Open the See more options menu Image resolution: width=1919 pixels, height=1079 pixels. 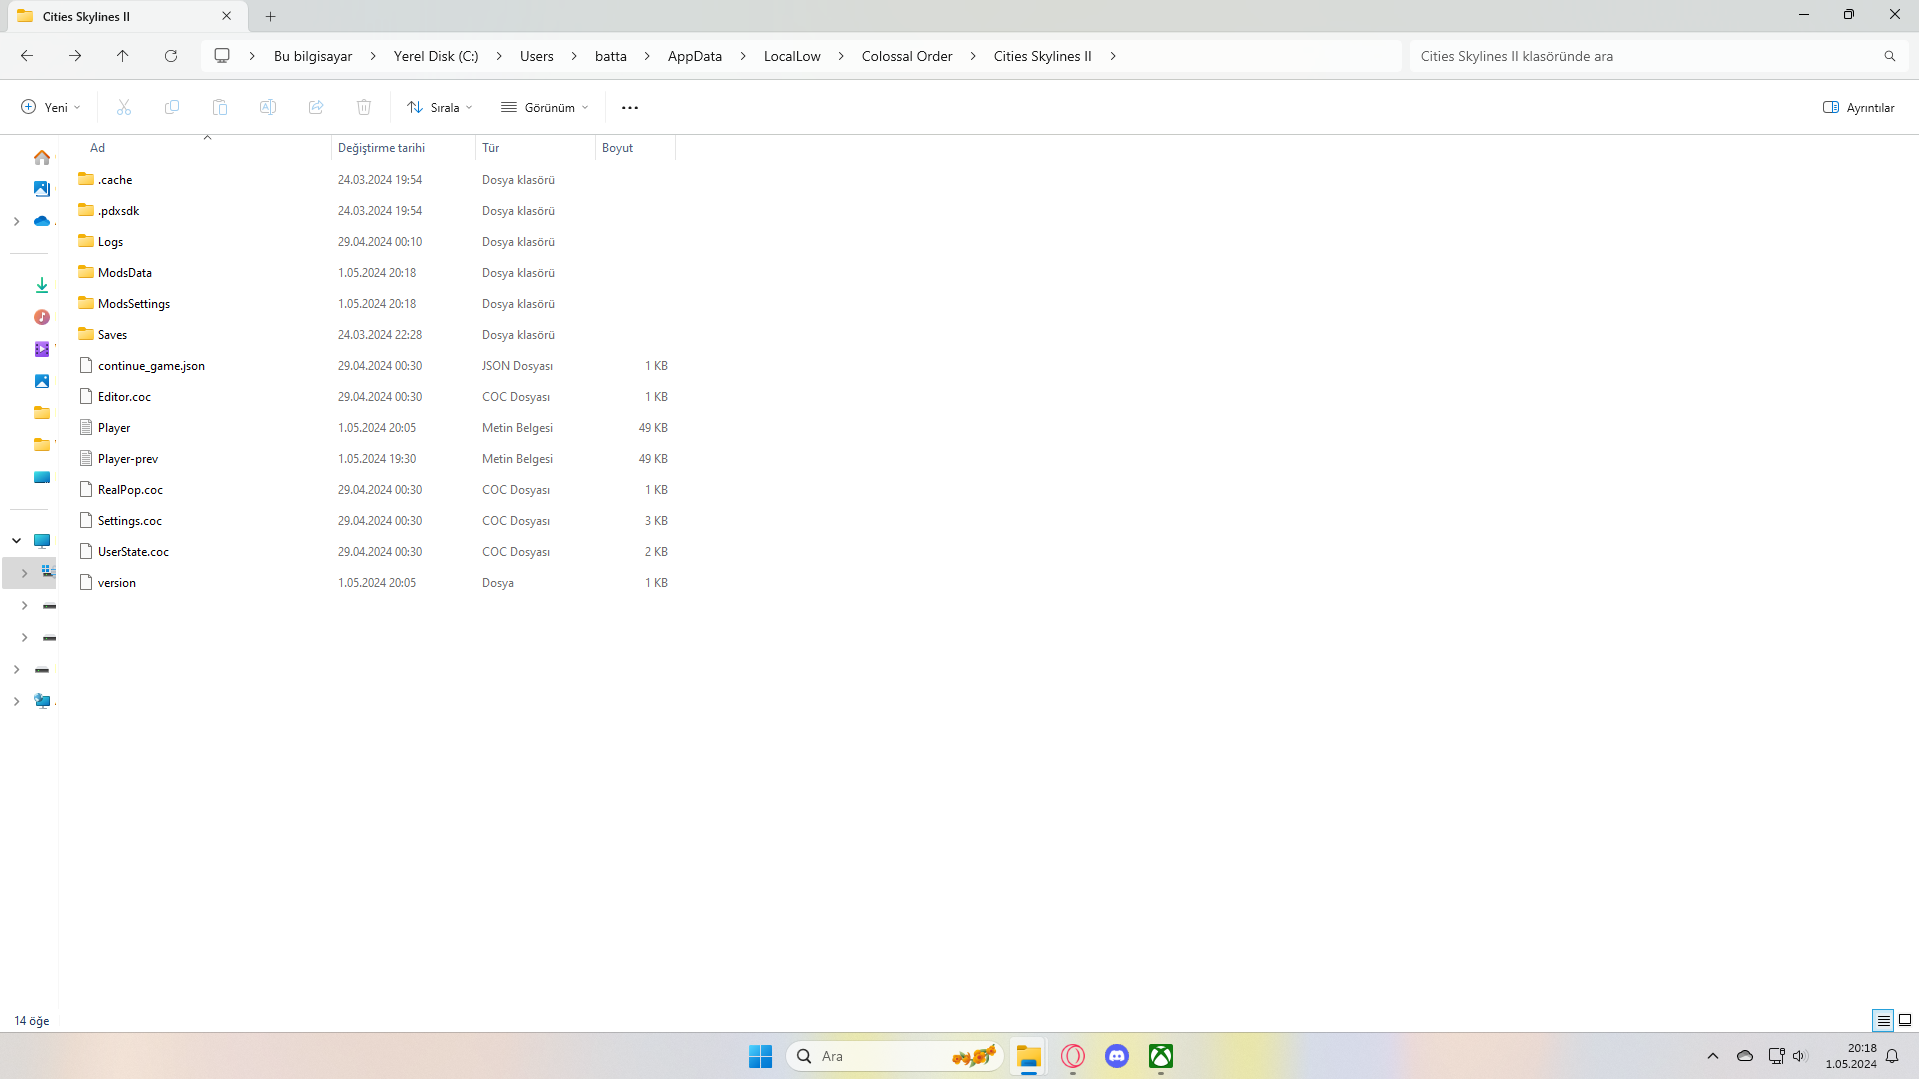[630, 107]
